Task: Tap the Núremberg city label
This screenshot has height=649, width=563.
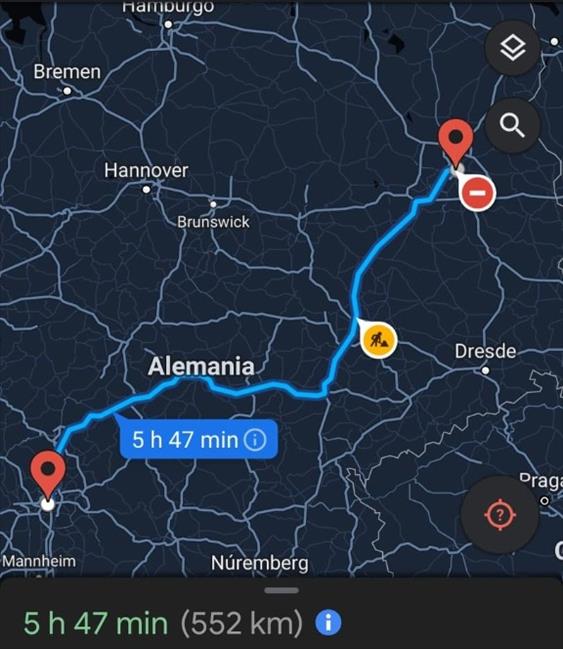Action: click(260, 563)
